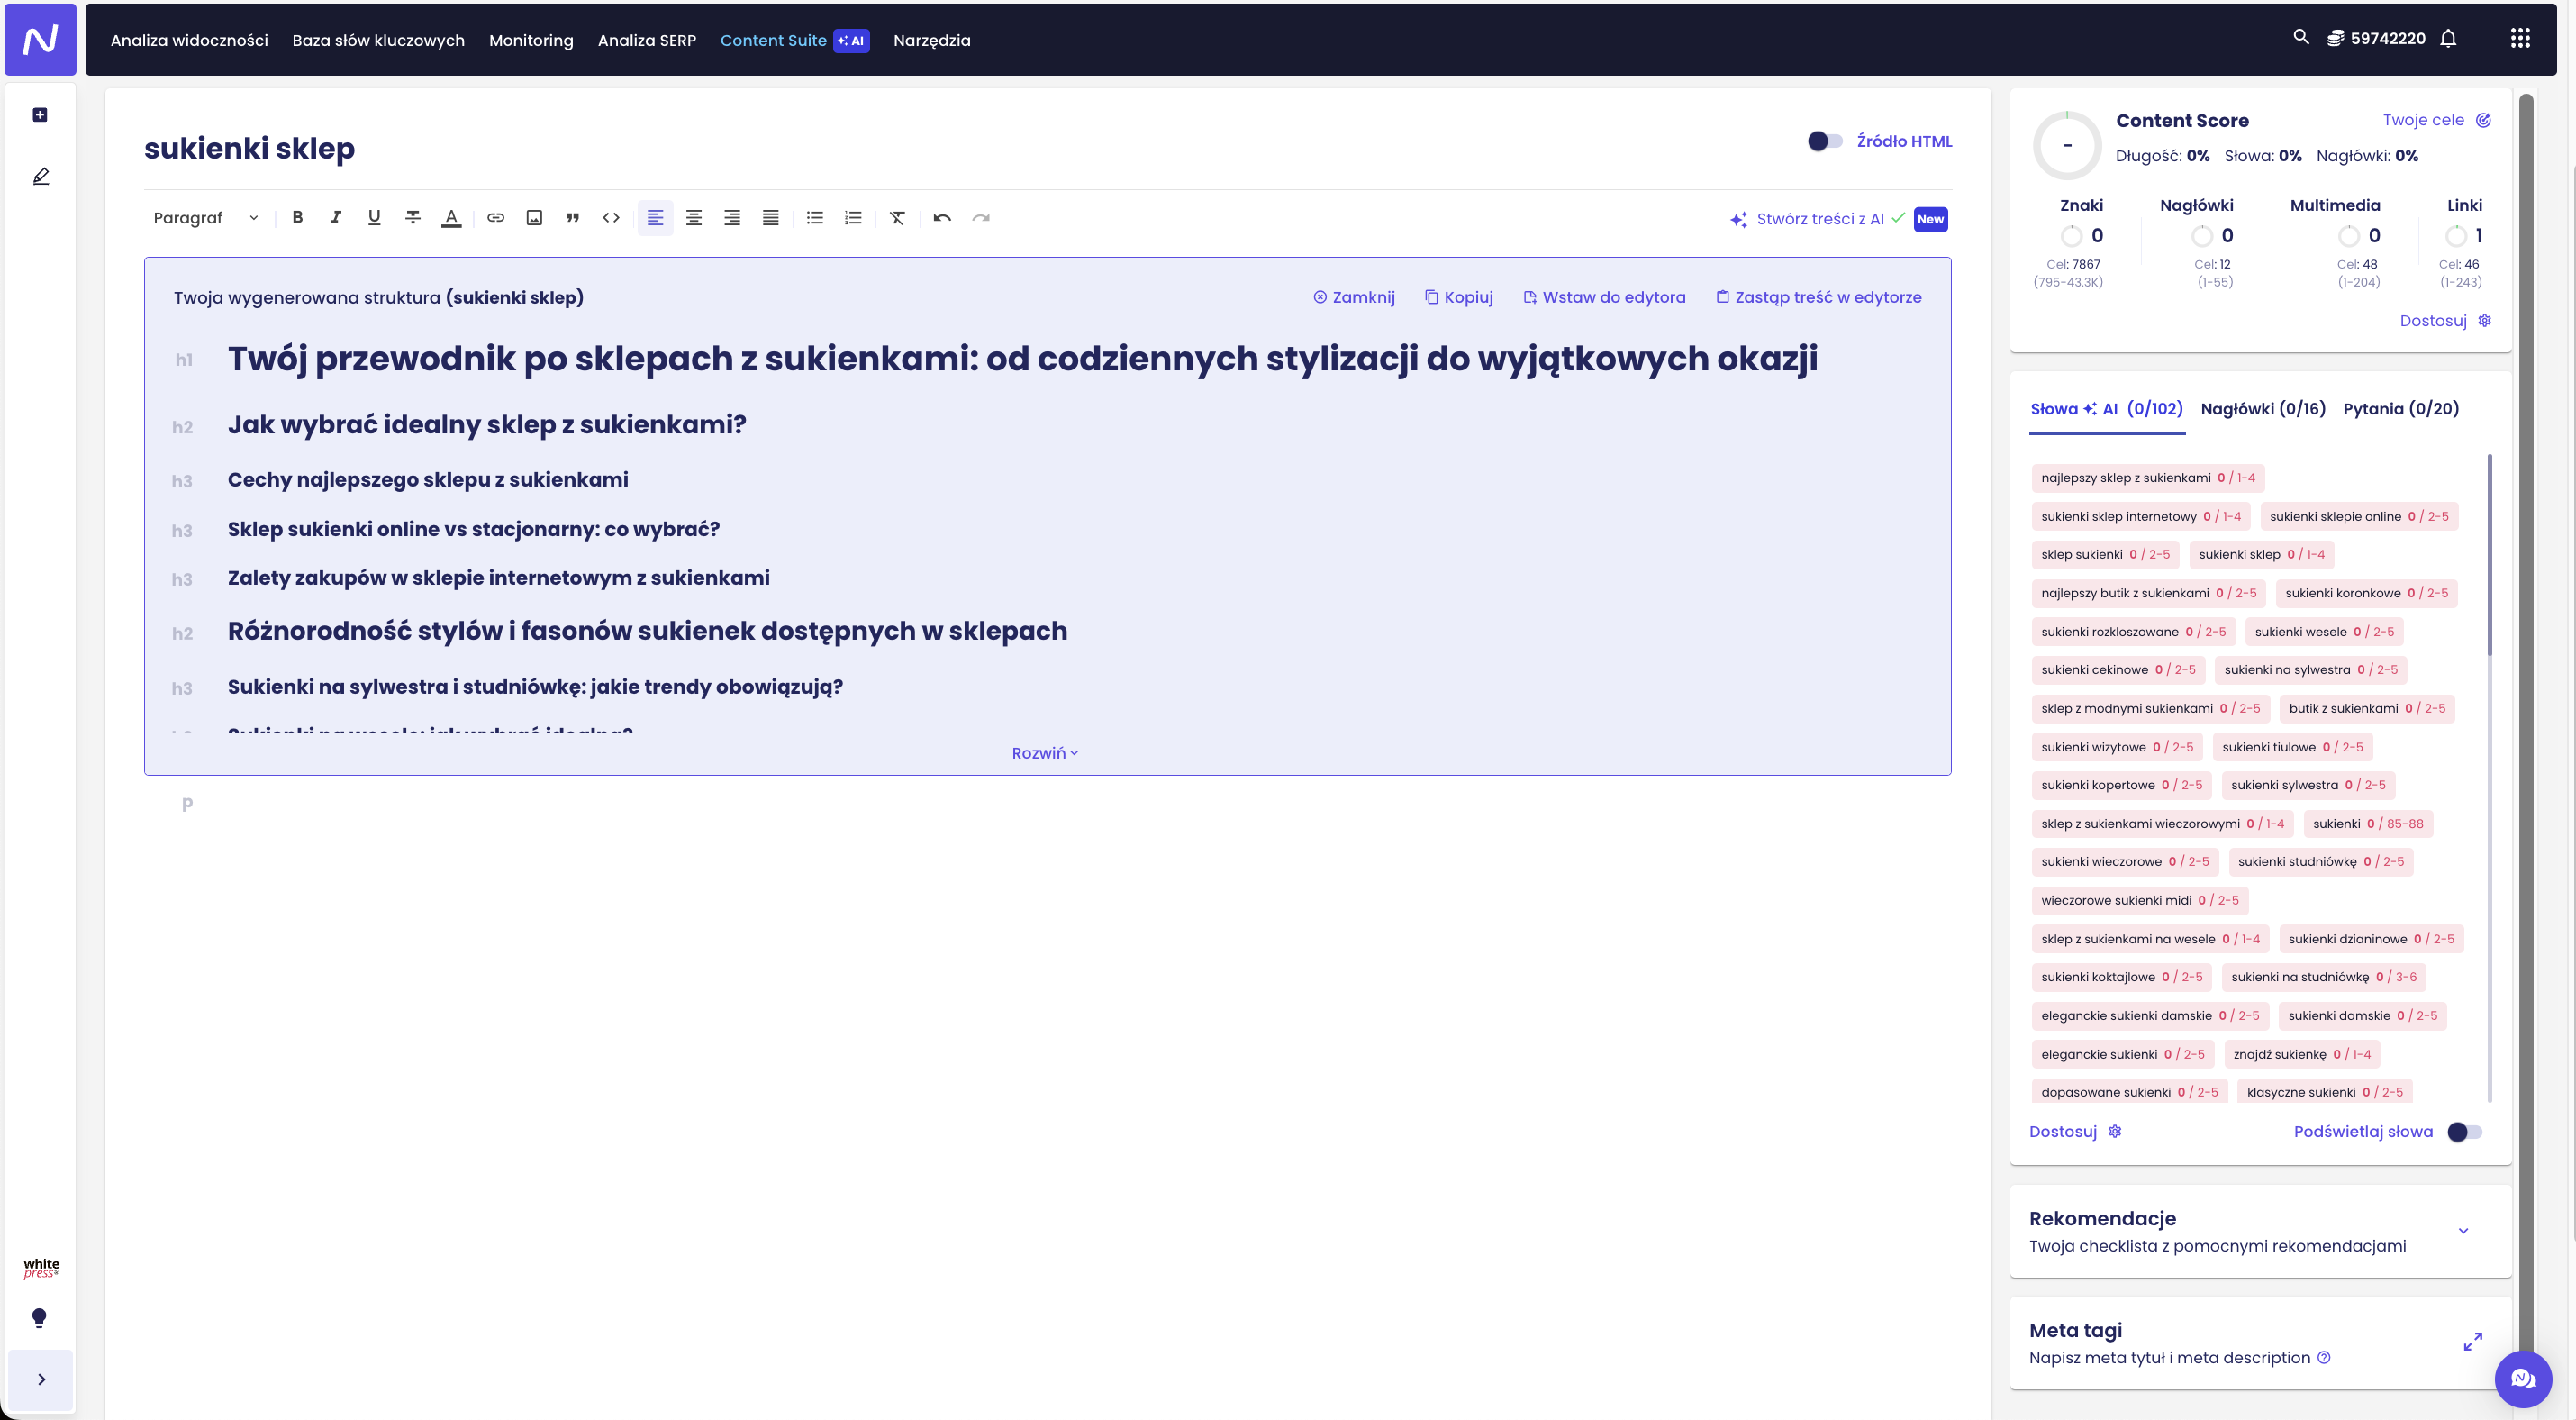Switch to the Nagłówki (0/16) tab
2576x1420 pixels.
coord(2263,409)
